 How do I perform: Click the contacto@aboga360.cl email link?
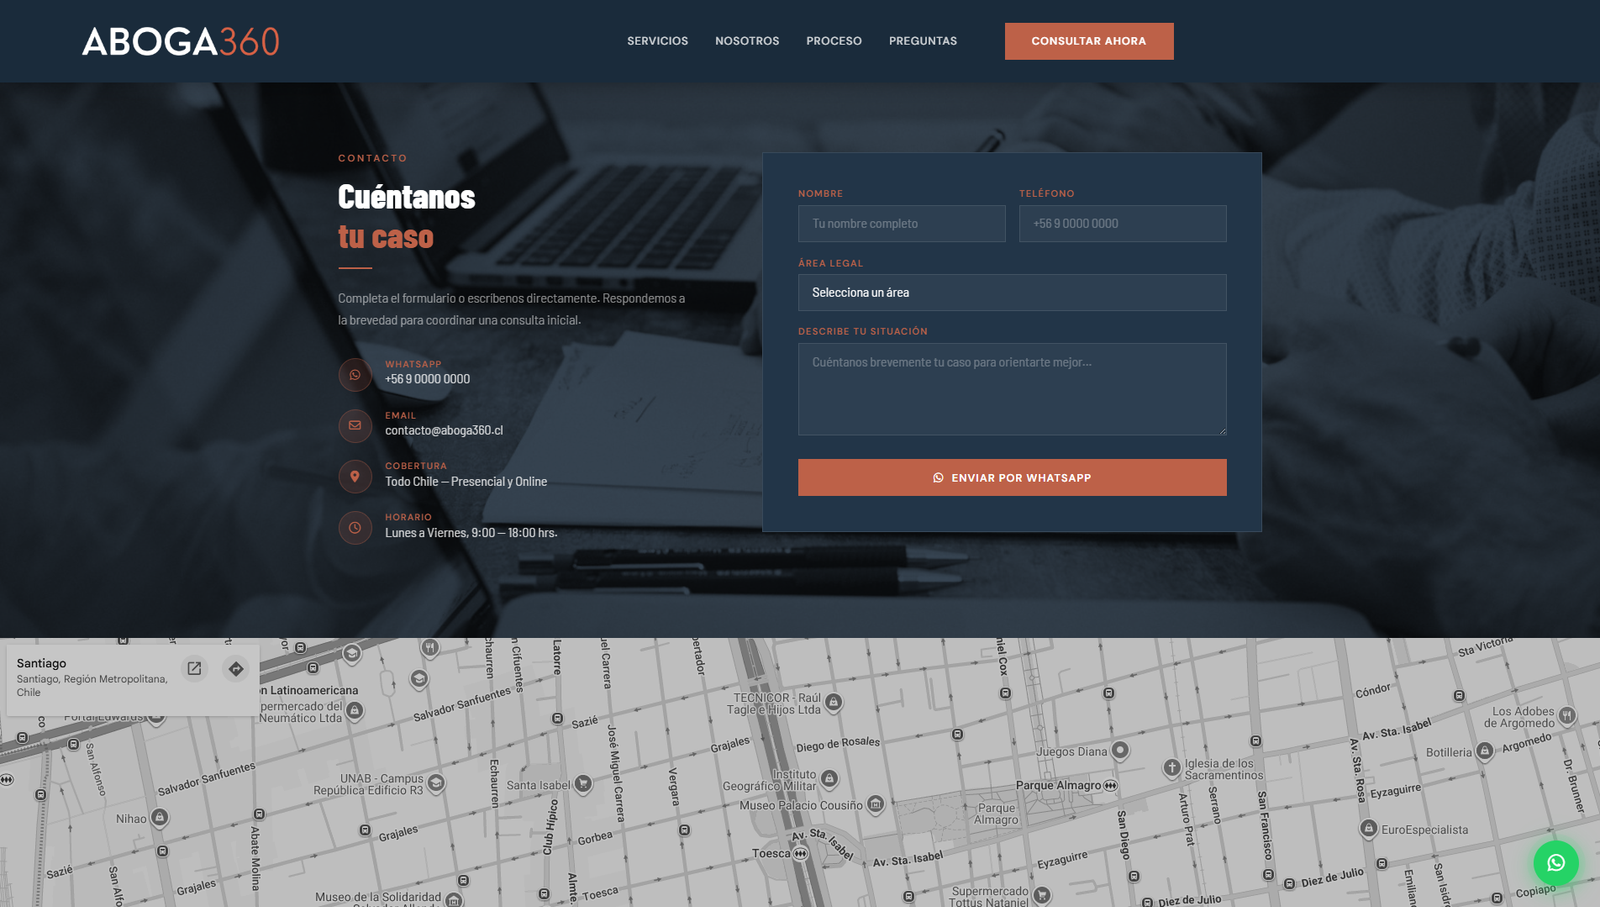point(444,431)
